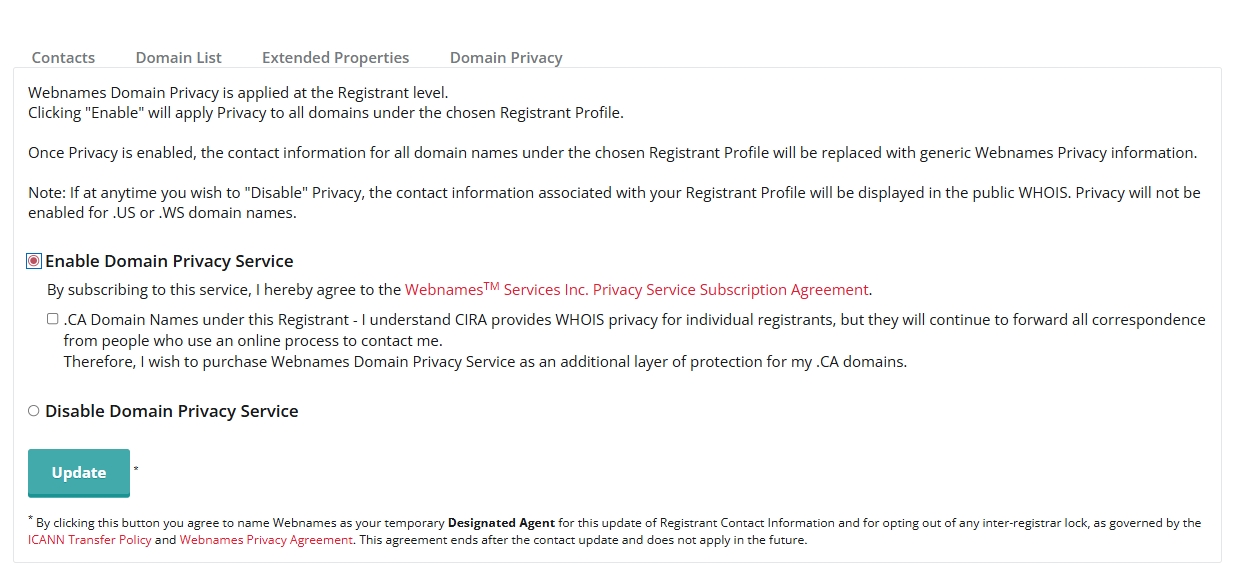The width and height of the screenshot is (1233, 566).
Task: Select the Enable Domain Privacy Service radio button
Action: (34, 261)
